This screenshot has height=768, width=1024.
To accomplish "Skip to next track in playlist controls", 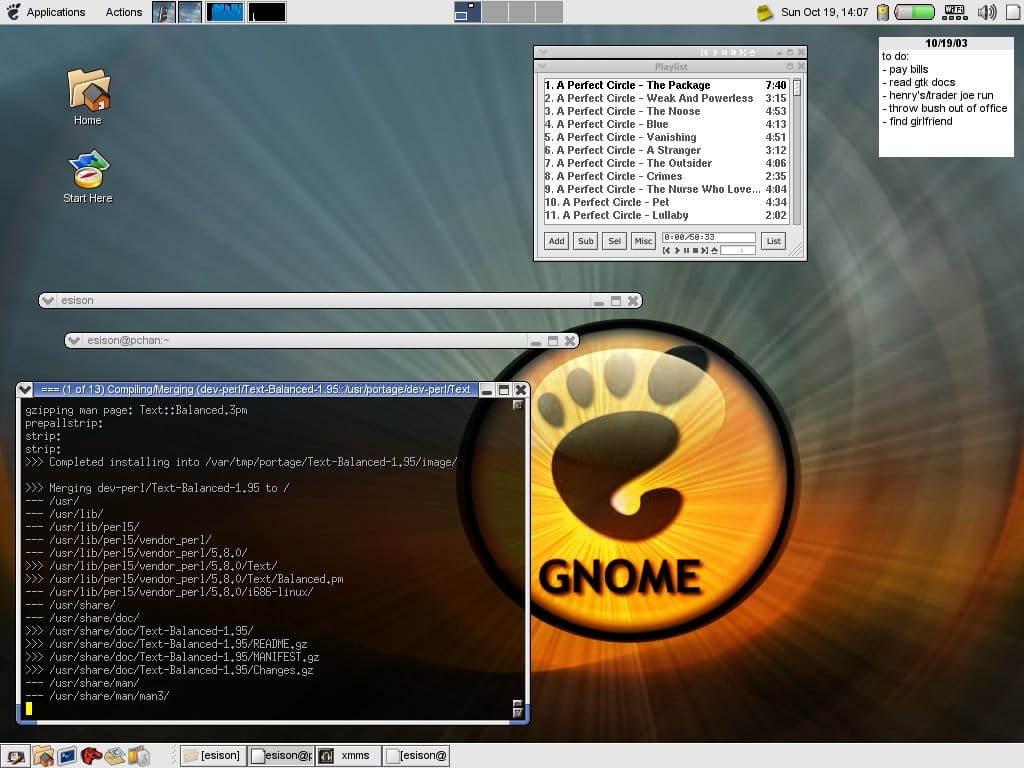I will click(705, 251).
